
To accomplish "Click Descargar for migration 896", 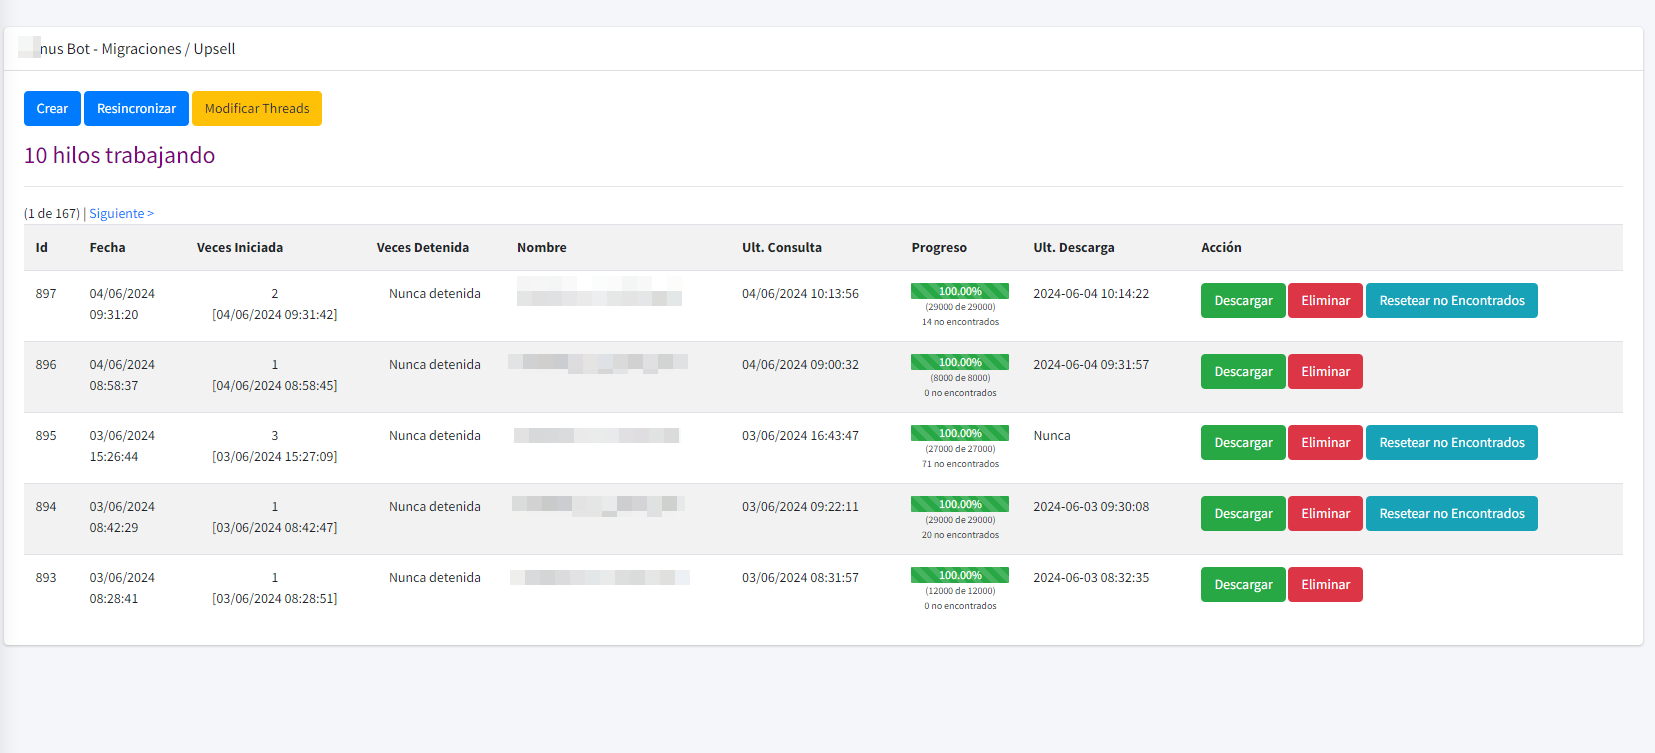I will 1243,372.
